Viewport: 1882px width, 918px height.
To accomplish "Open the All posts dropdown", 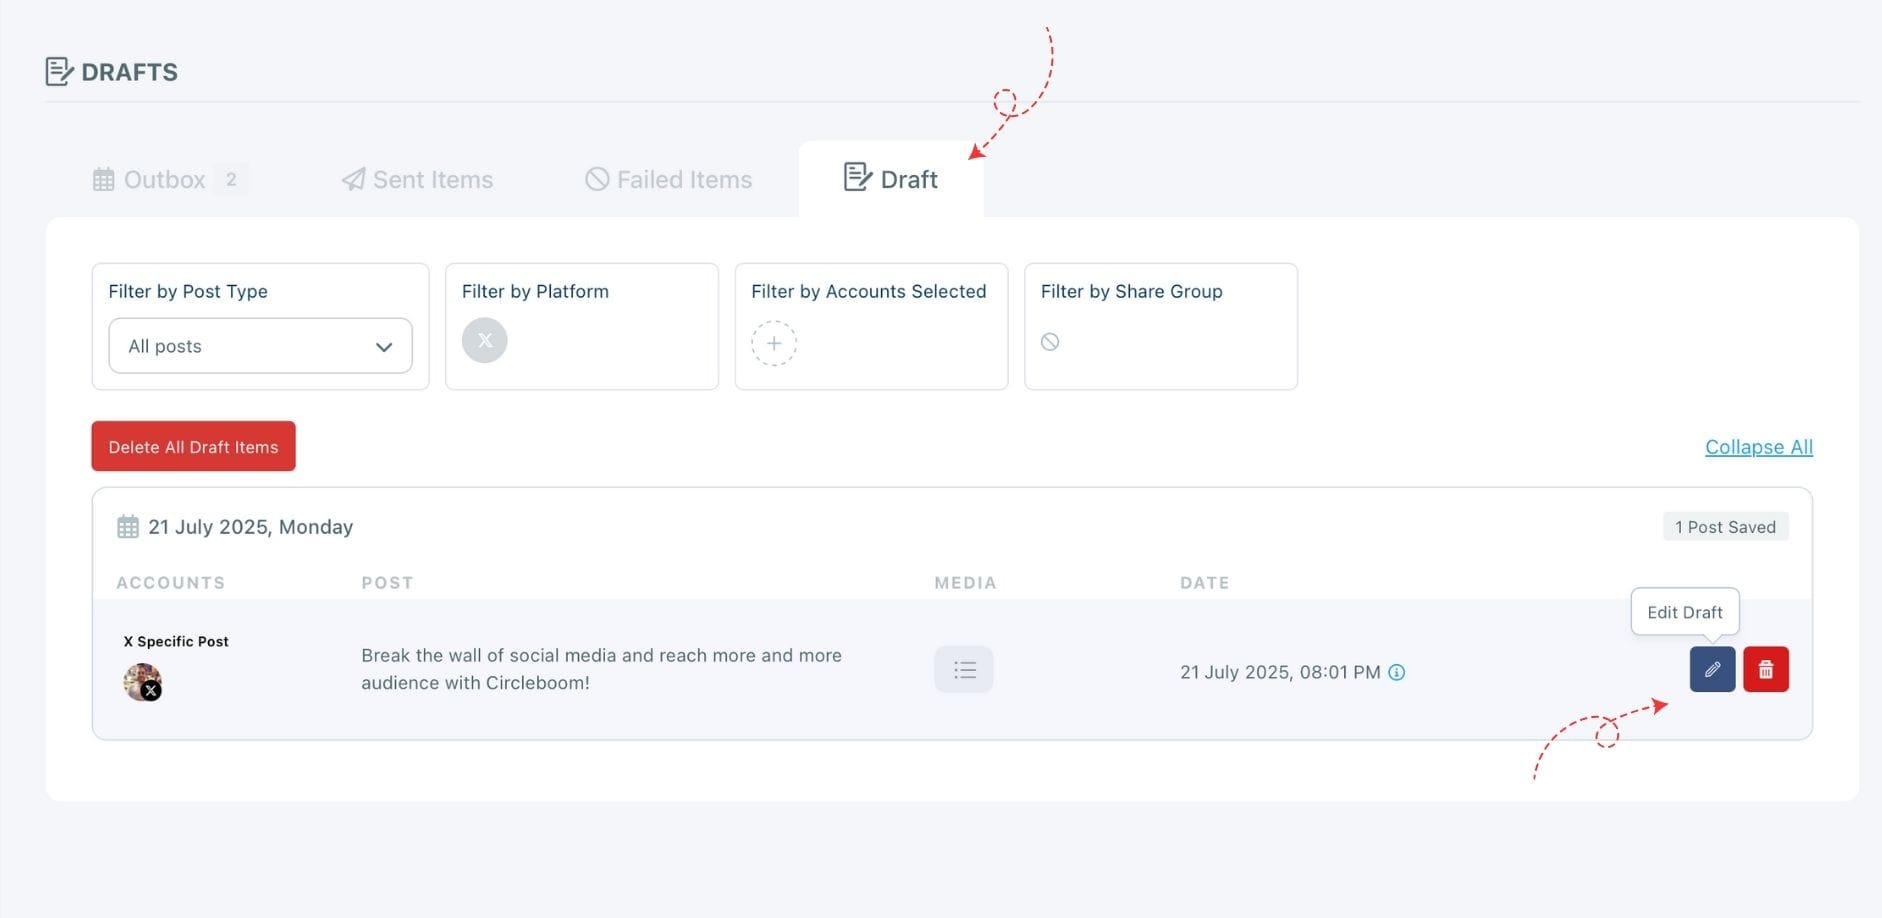I will 260,346.
